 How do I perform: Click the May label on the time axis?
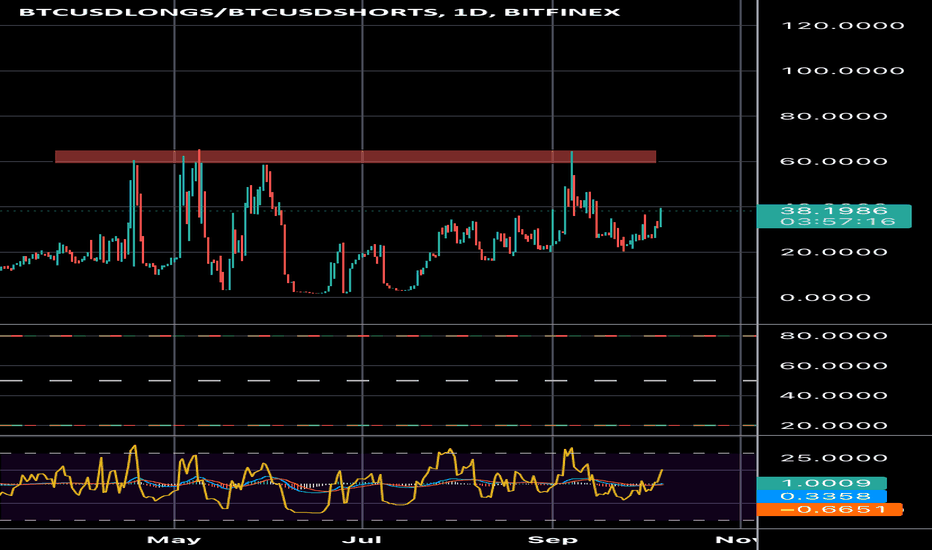(174, 540)
